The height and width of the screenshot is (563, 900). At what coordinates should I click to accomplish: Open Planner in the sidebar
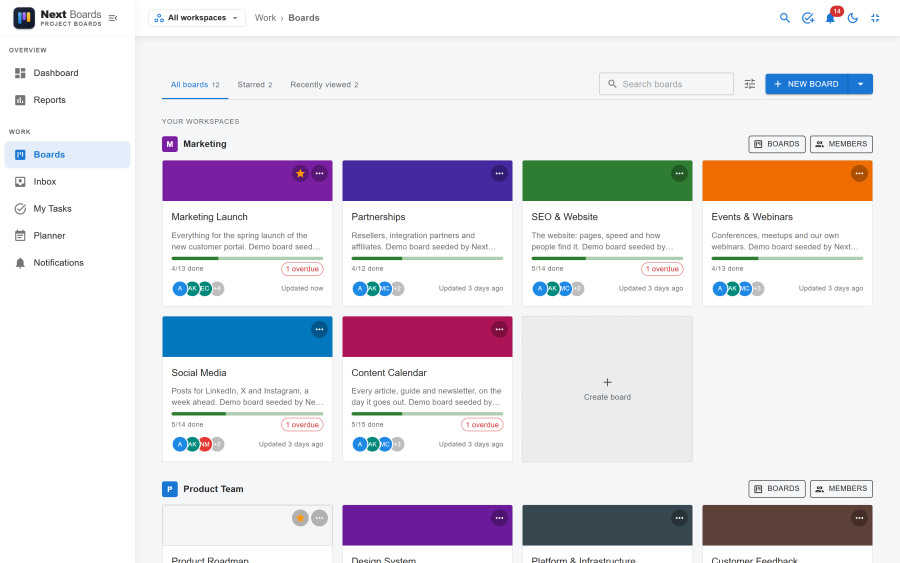coord(68,235)
